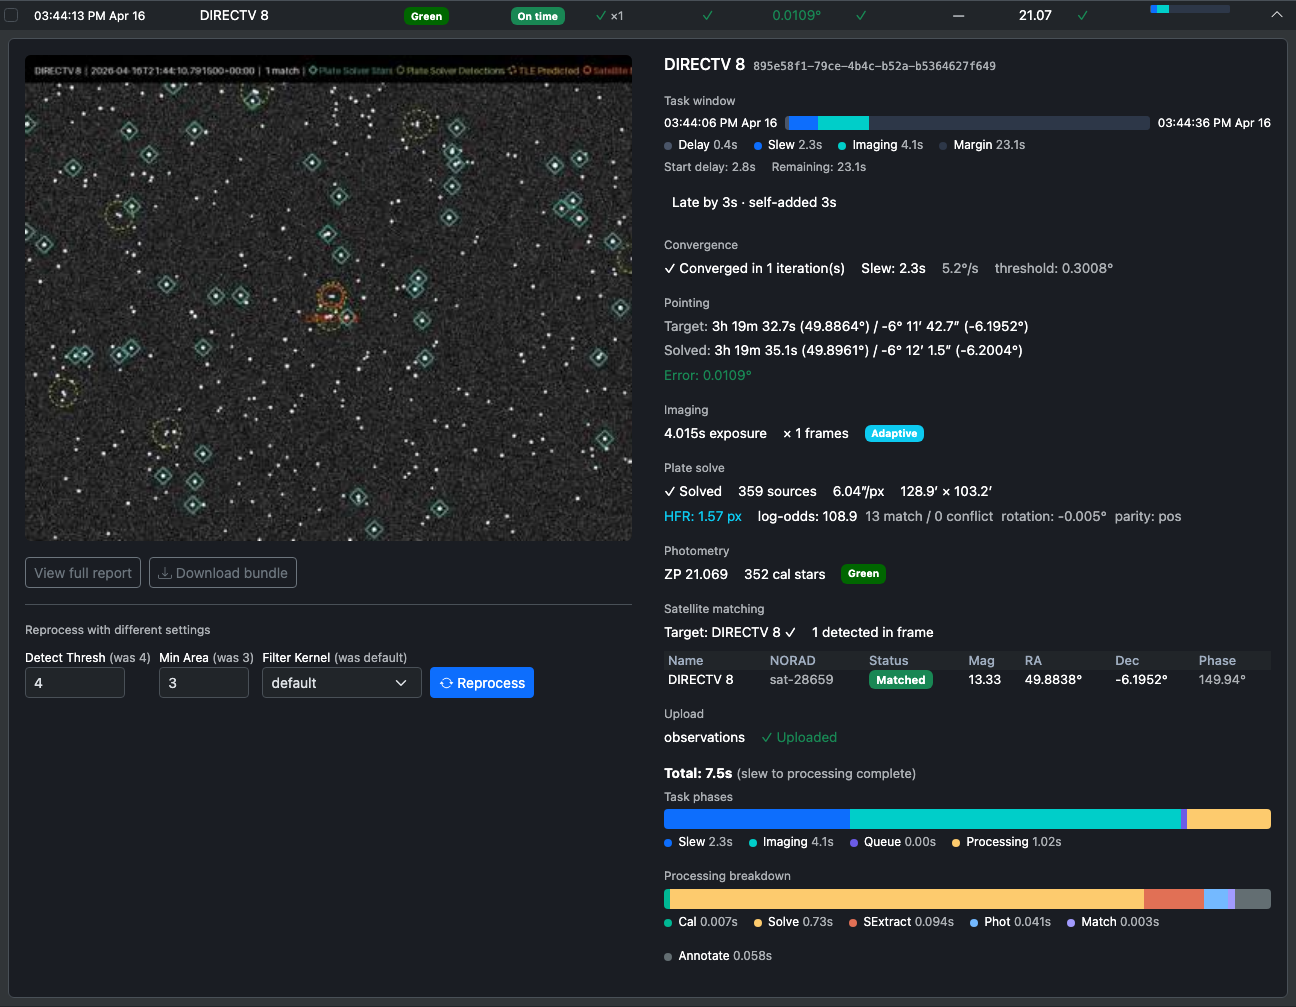This screenshot has width=1296, height=1007.
Task: Focus the Min Area input field
Action: [x=204, y=683]
